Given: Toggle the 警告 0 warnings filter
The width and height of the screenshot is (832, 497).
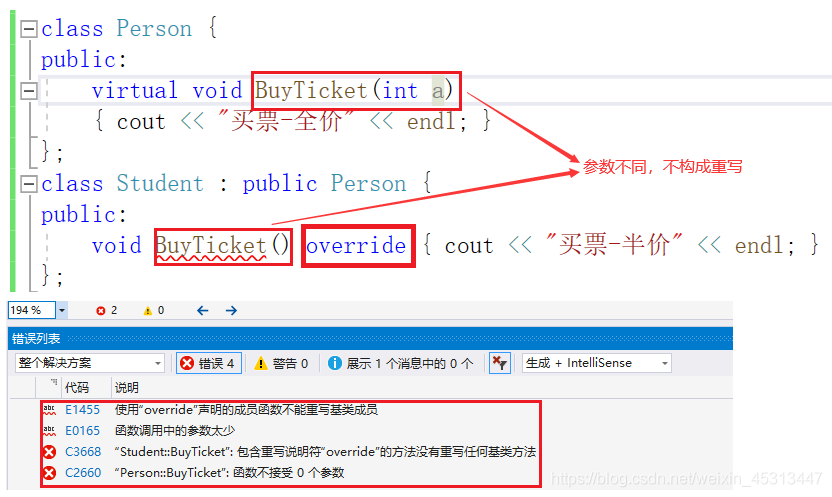Looking at the screenshot, I should click(x=281, y=363).
